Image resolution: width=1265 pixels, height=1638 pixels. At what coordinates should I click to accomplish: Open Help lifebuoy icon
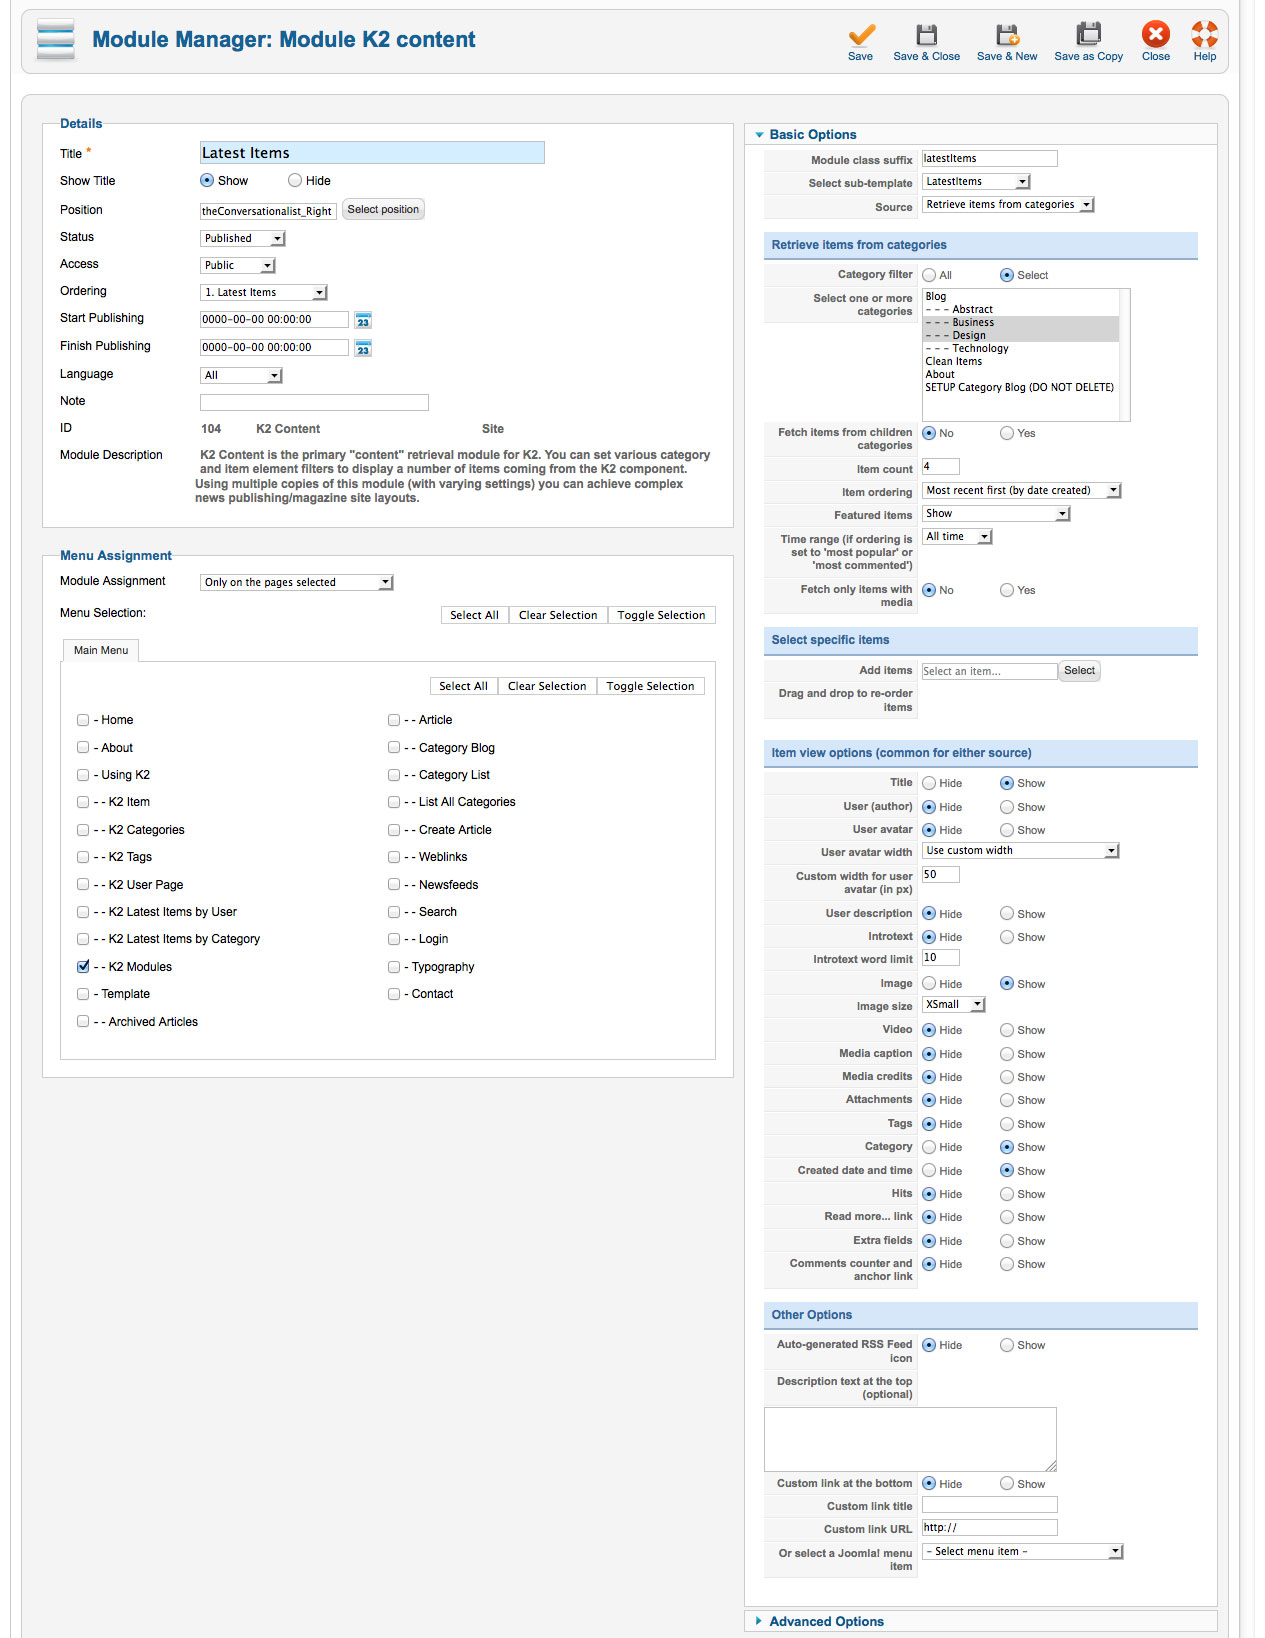pyautogui.click(x=1205, y=34)
